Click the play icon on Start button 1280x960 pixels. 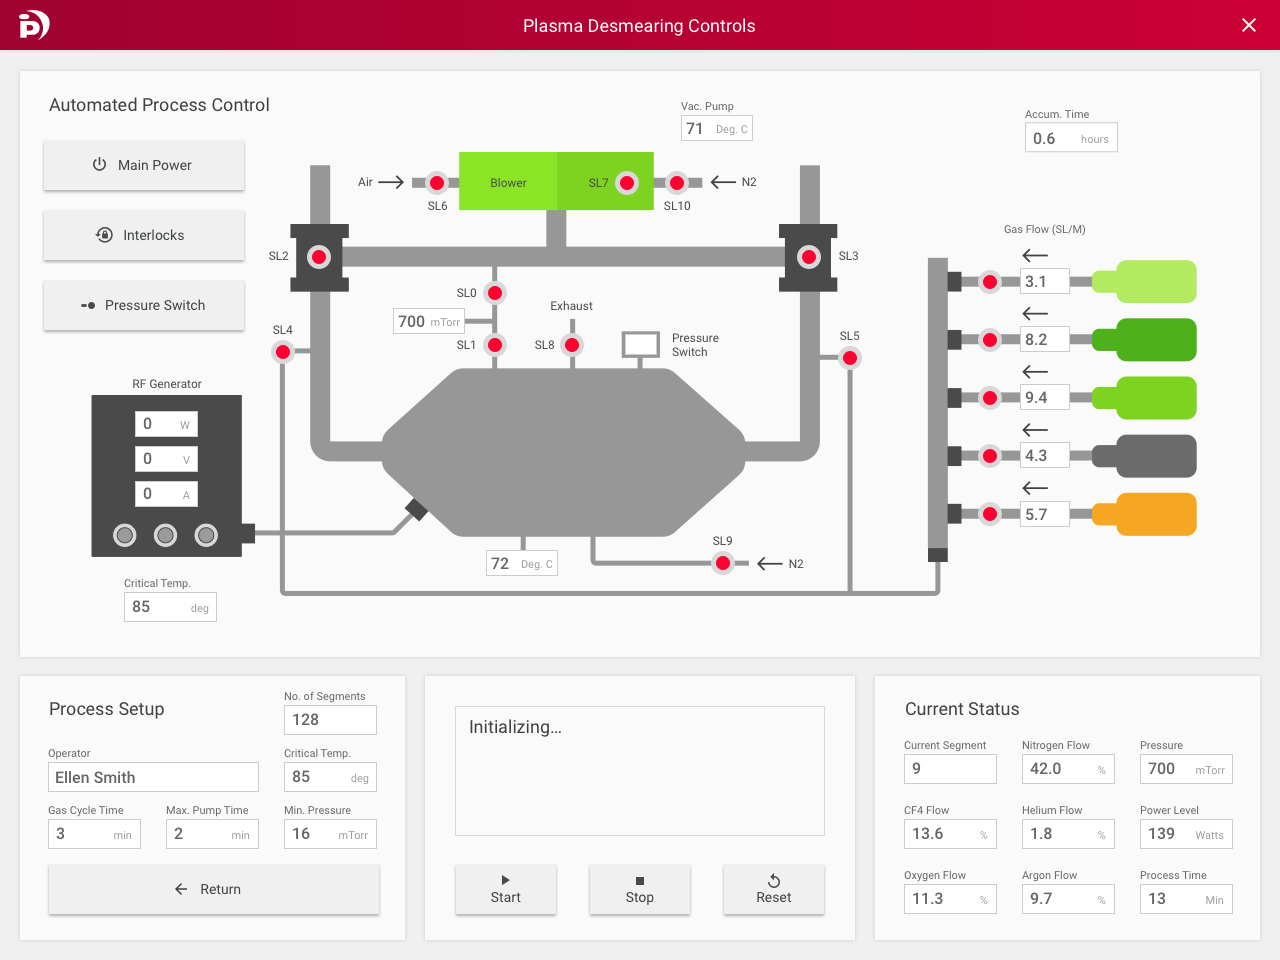click(x=505, y=882)
